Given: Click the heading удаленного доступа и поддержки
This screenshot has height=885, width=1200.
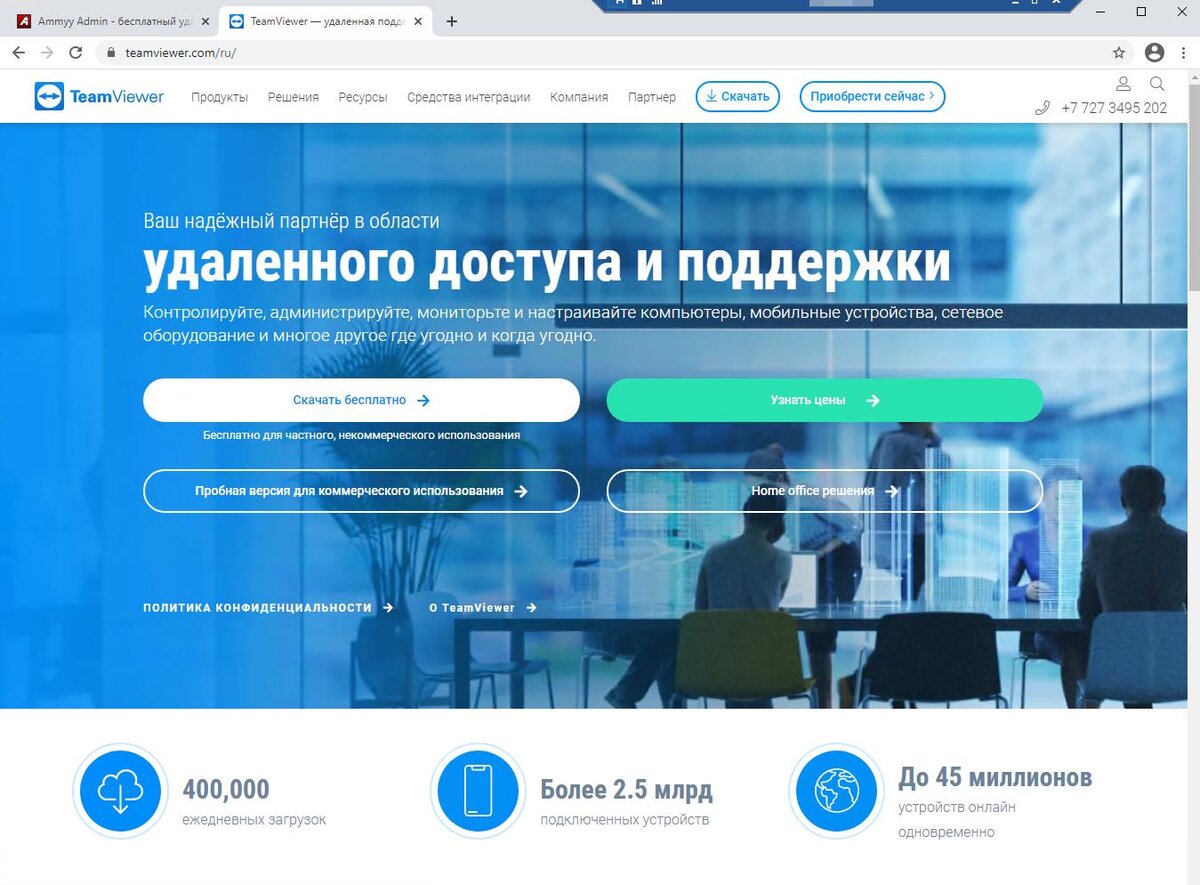Looking at the screenshot, I should pos(547,263).
